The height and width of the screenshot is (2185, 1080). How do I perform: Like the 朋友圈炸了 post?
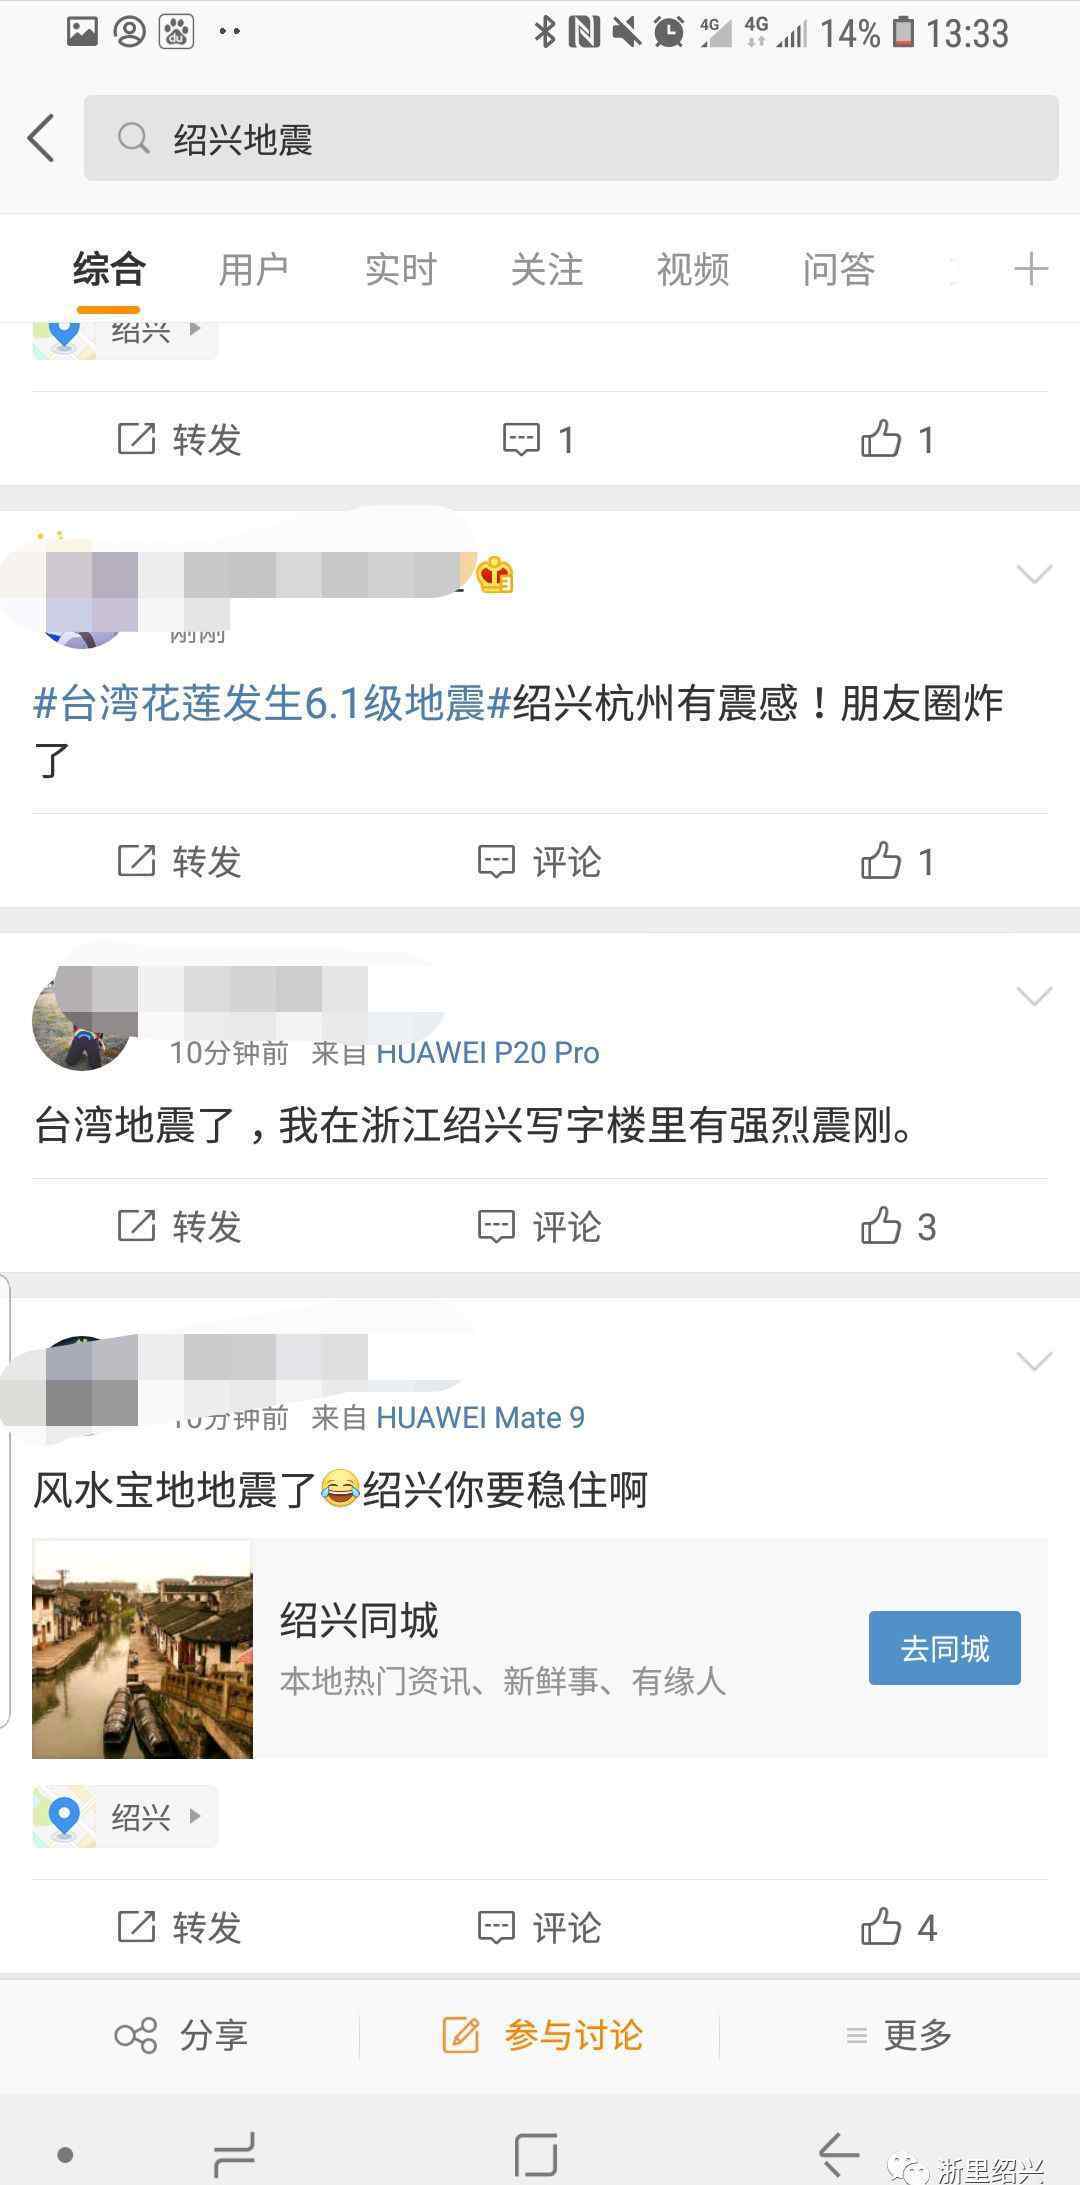898,861
